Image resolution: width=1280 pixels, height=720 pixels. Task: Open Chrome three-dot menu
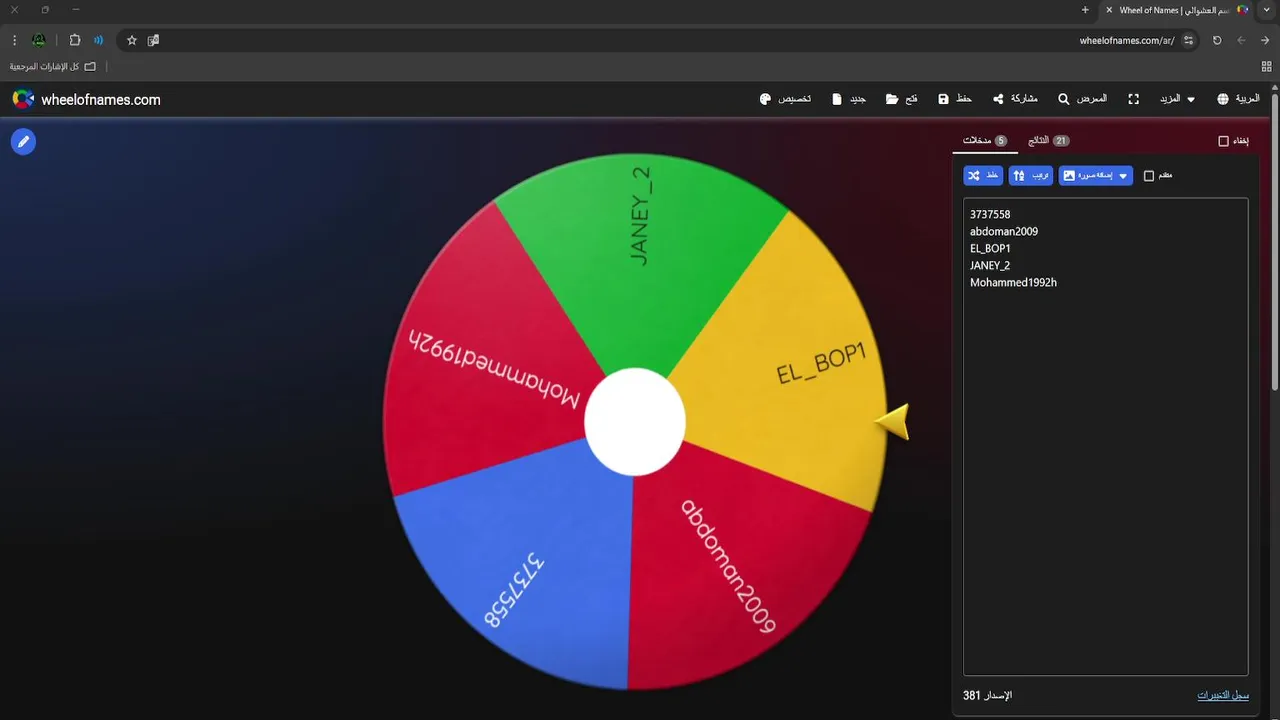14,40
